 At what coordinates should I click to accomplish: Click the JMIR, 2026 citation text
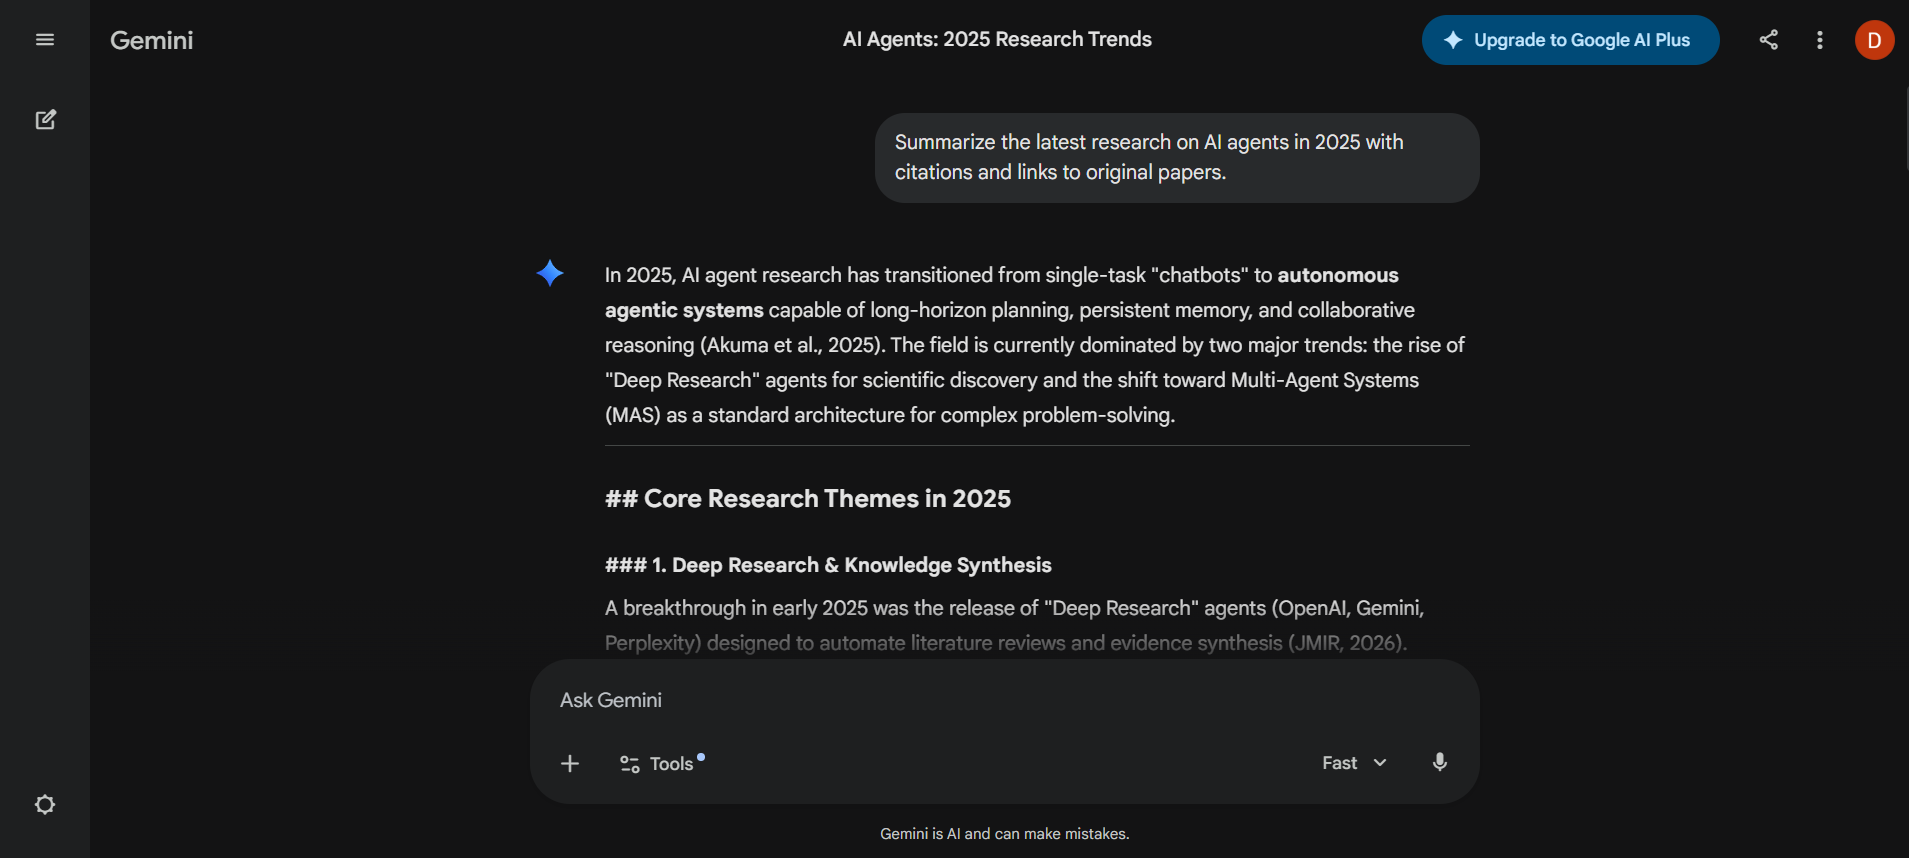(1347, 643)
